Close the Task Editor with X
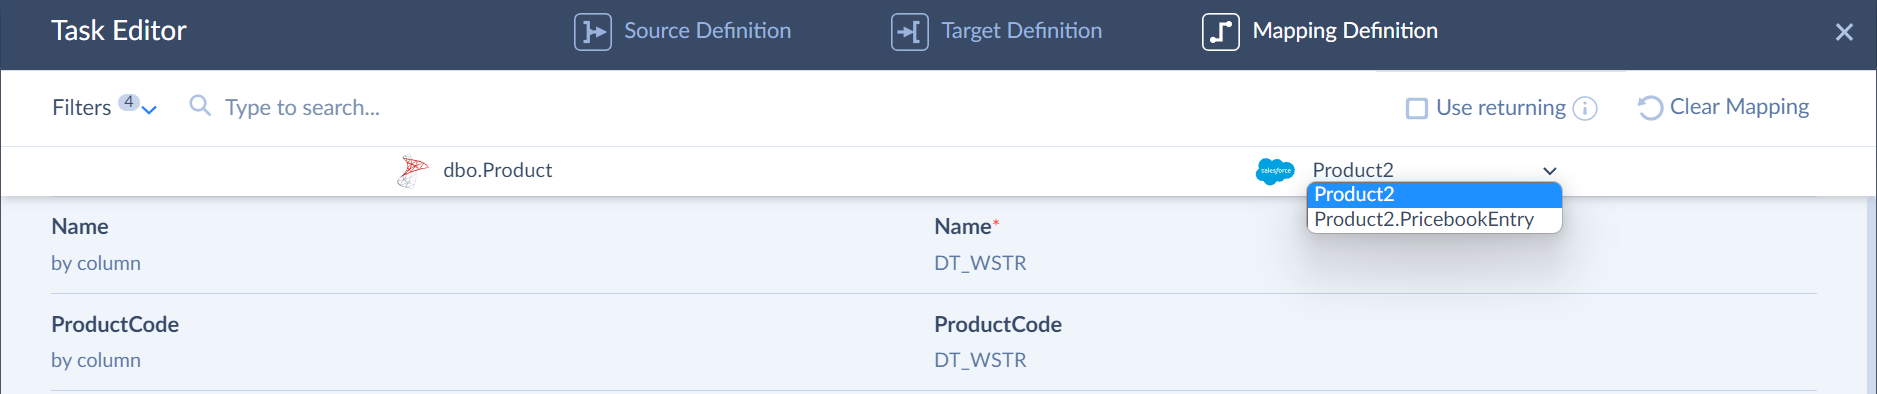The width and height of the screenshot is (1877, 394). point(1844,32)
